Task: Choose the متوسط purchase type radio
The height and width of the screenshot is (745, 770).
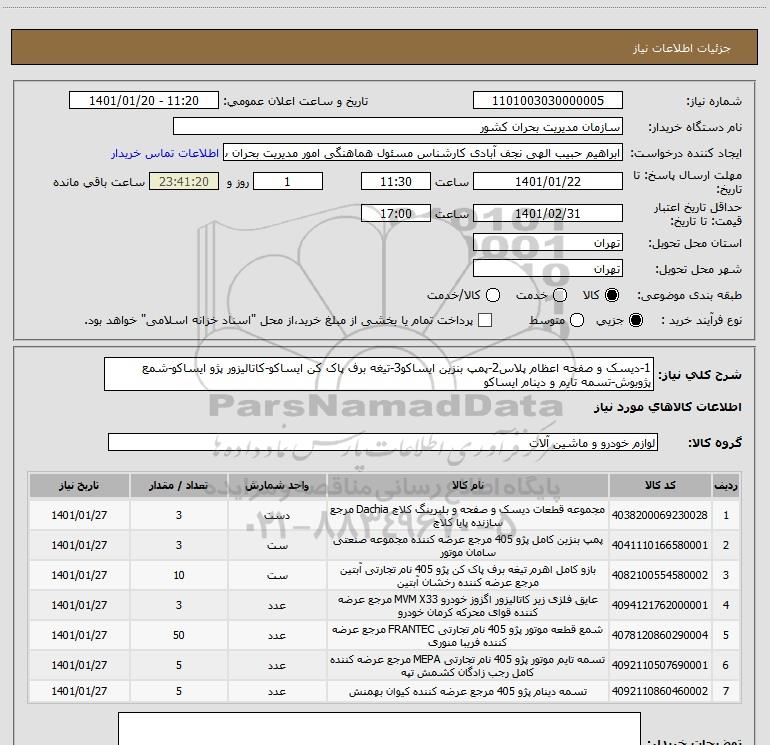Action: pos(577,320)
